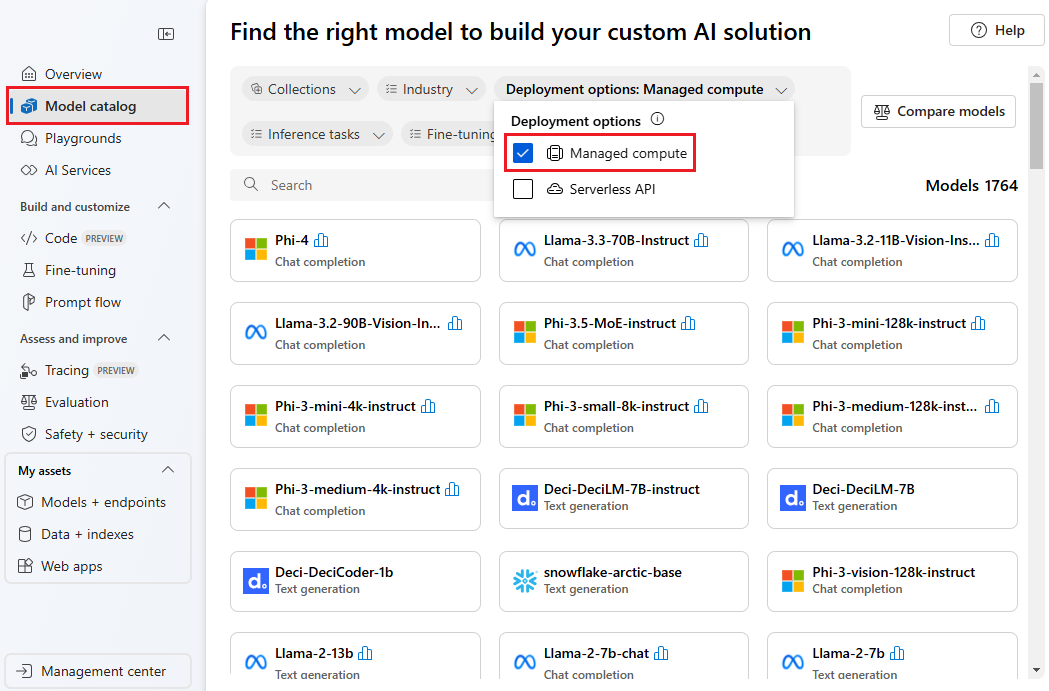Click benchmark icon on Phi-3-medium-128k card
The width and height of the screenshot is (1049, 691).
992,406
